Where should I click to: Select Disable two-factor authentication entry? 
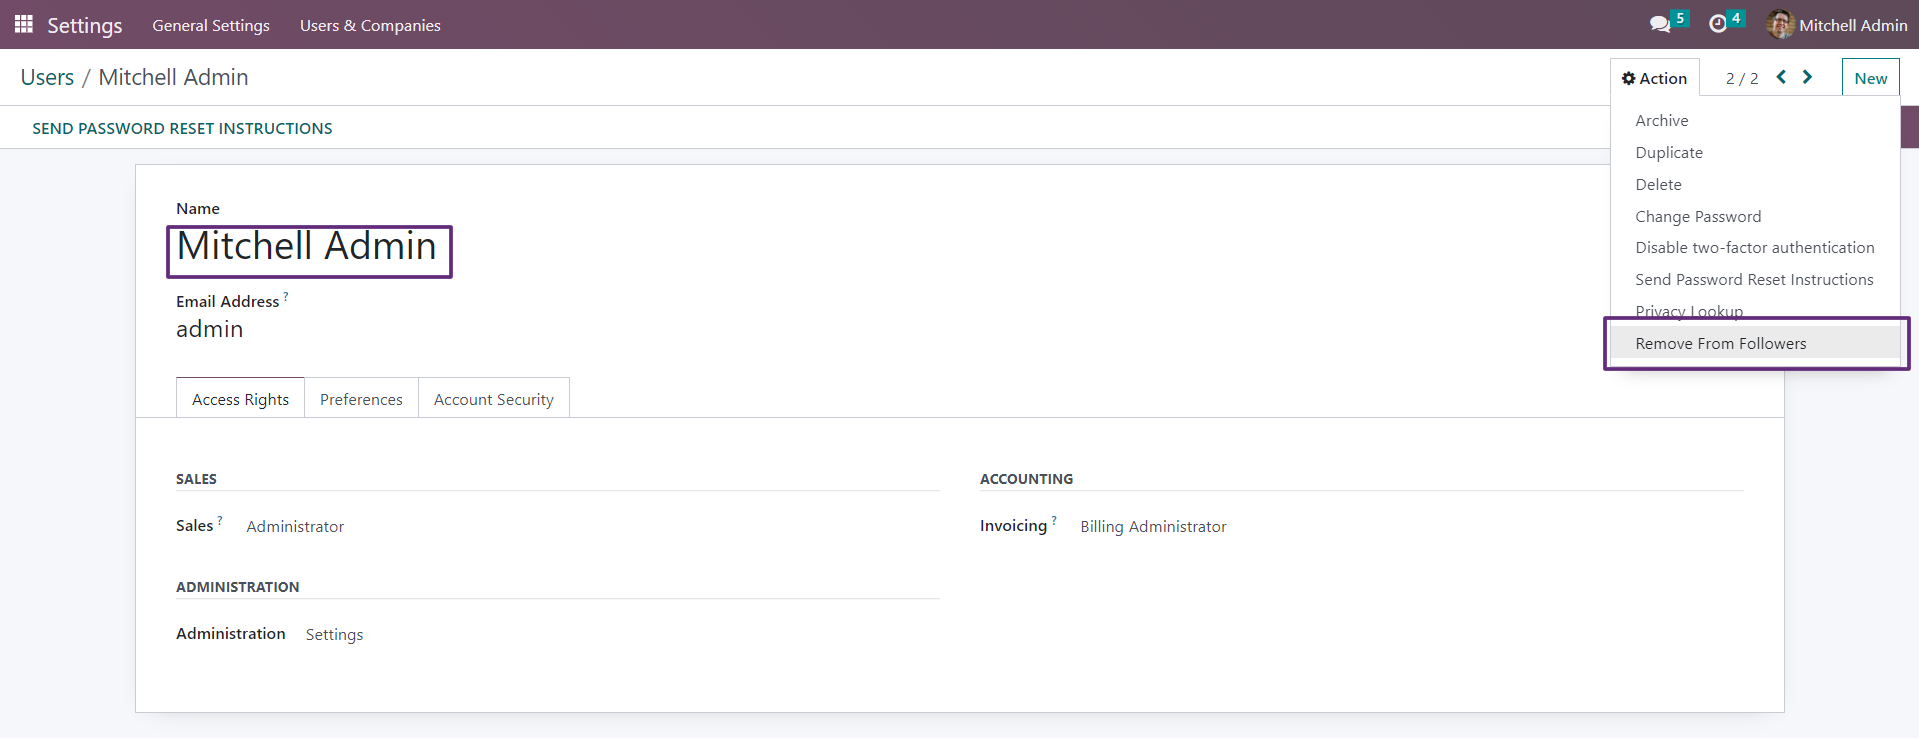[x=1755, y=247]
